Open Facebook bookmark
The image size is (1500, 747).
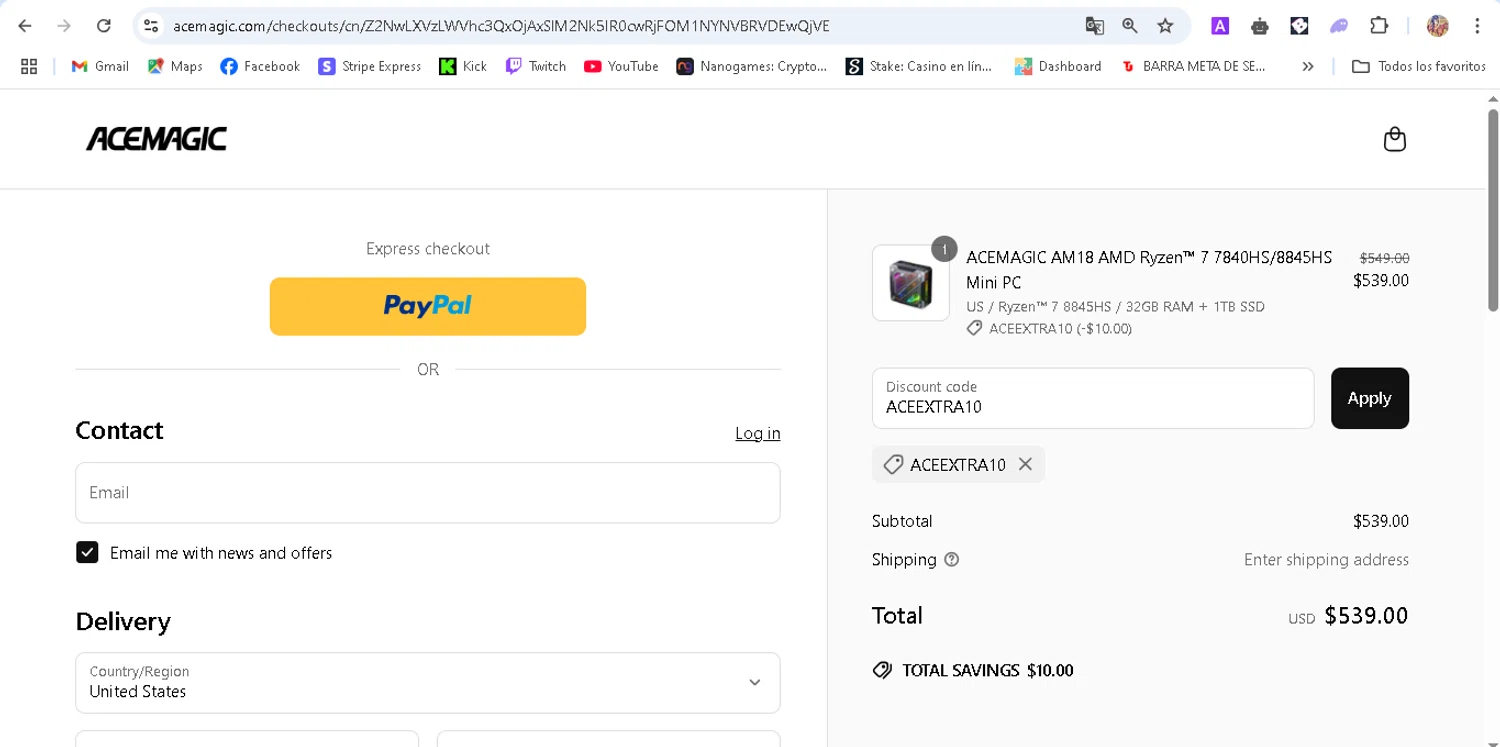pos(260,66)
